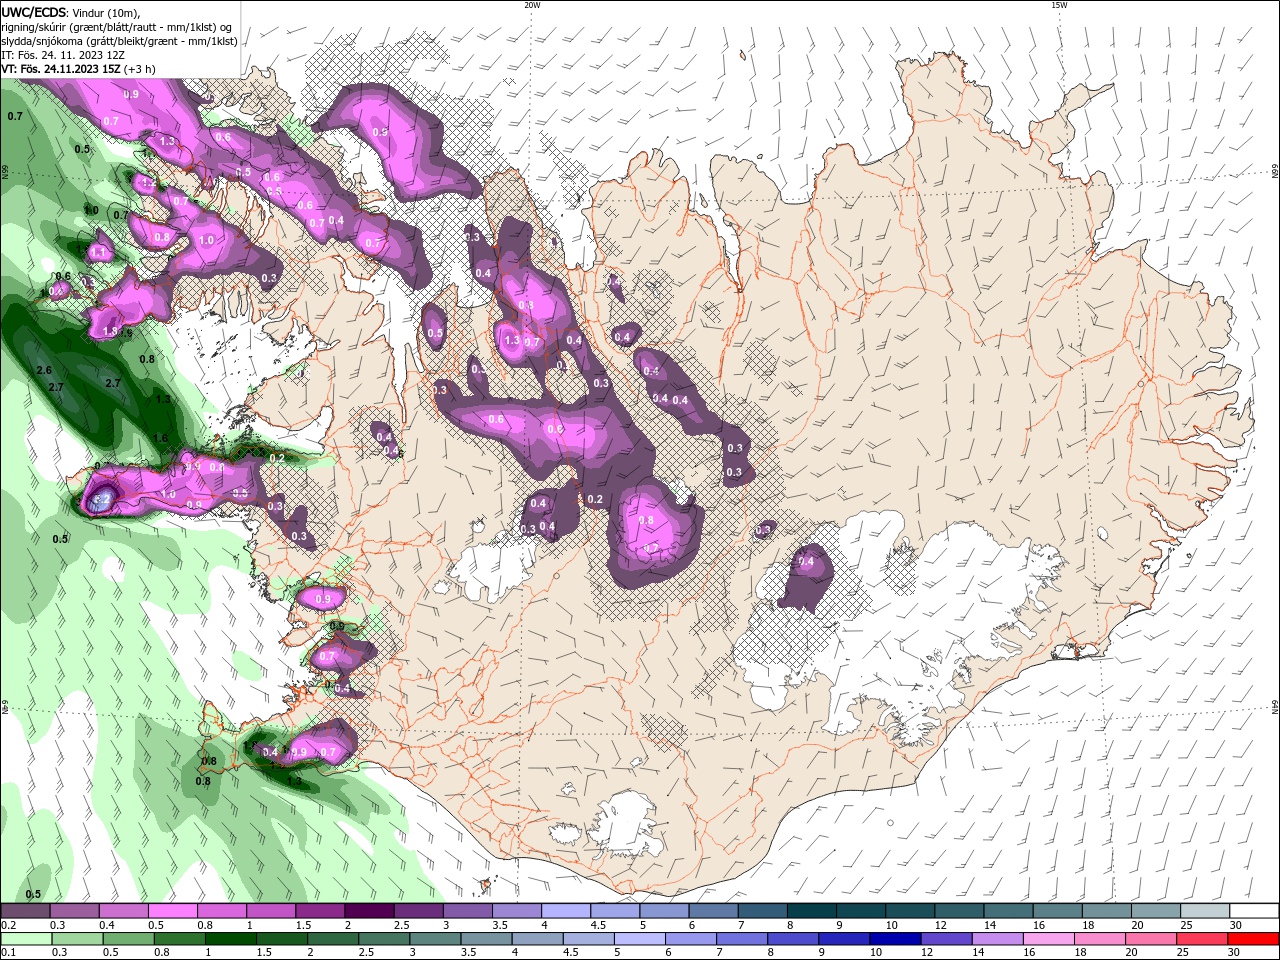This screenshot has height=960, width=1280.
Task: Select the pink rain swatch starting at 16
Action: (x=1048, y=939)
